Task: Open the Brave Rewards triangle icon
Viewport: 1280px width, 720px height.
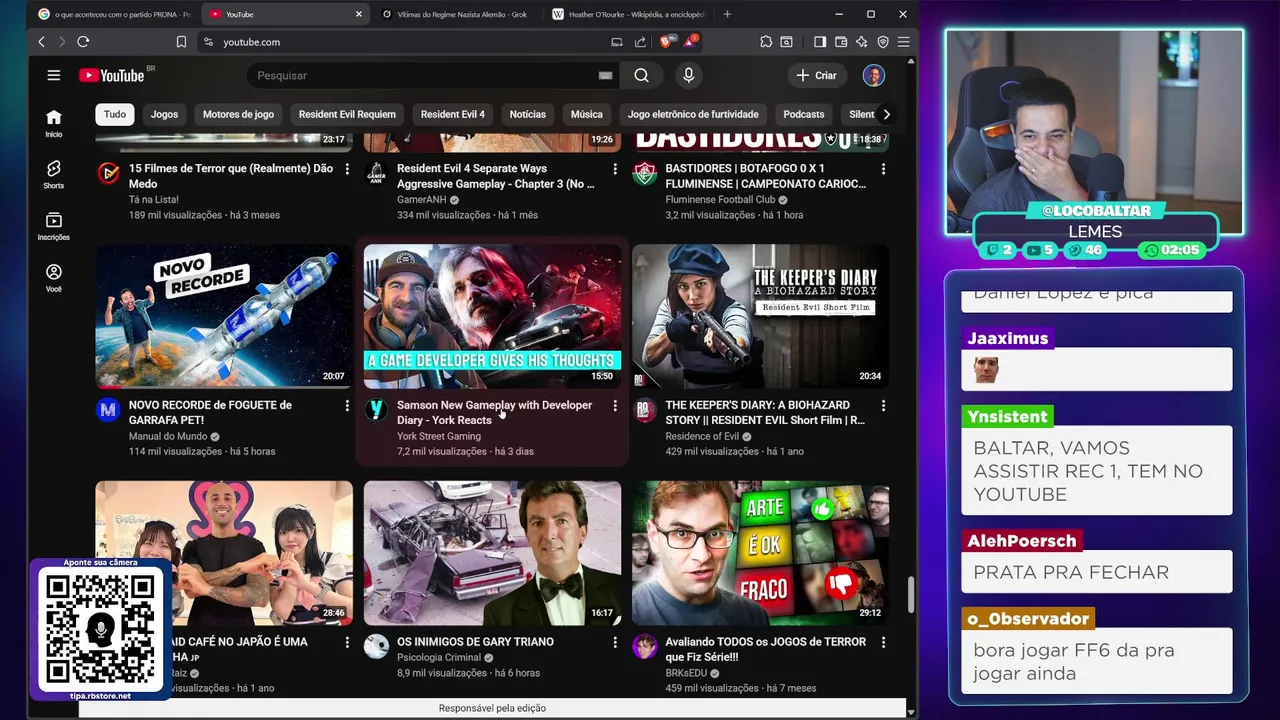Action: point(691,42)
